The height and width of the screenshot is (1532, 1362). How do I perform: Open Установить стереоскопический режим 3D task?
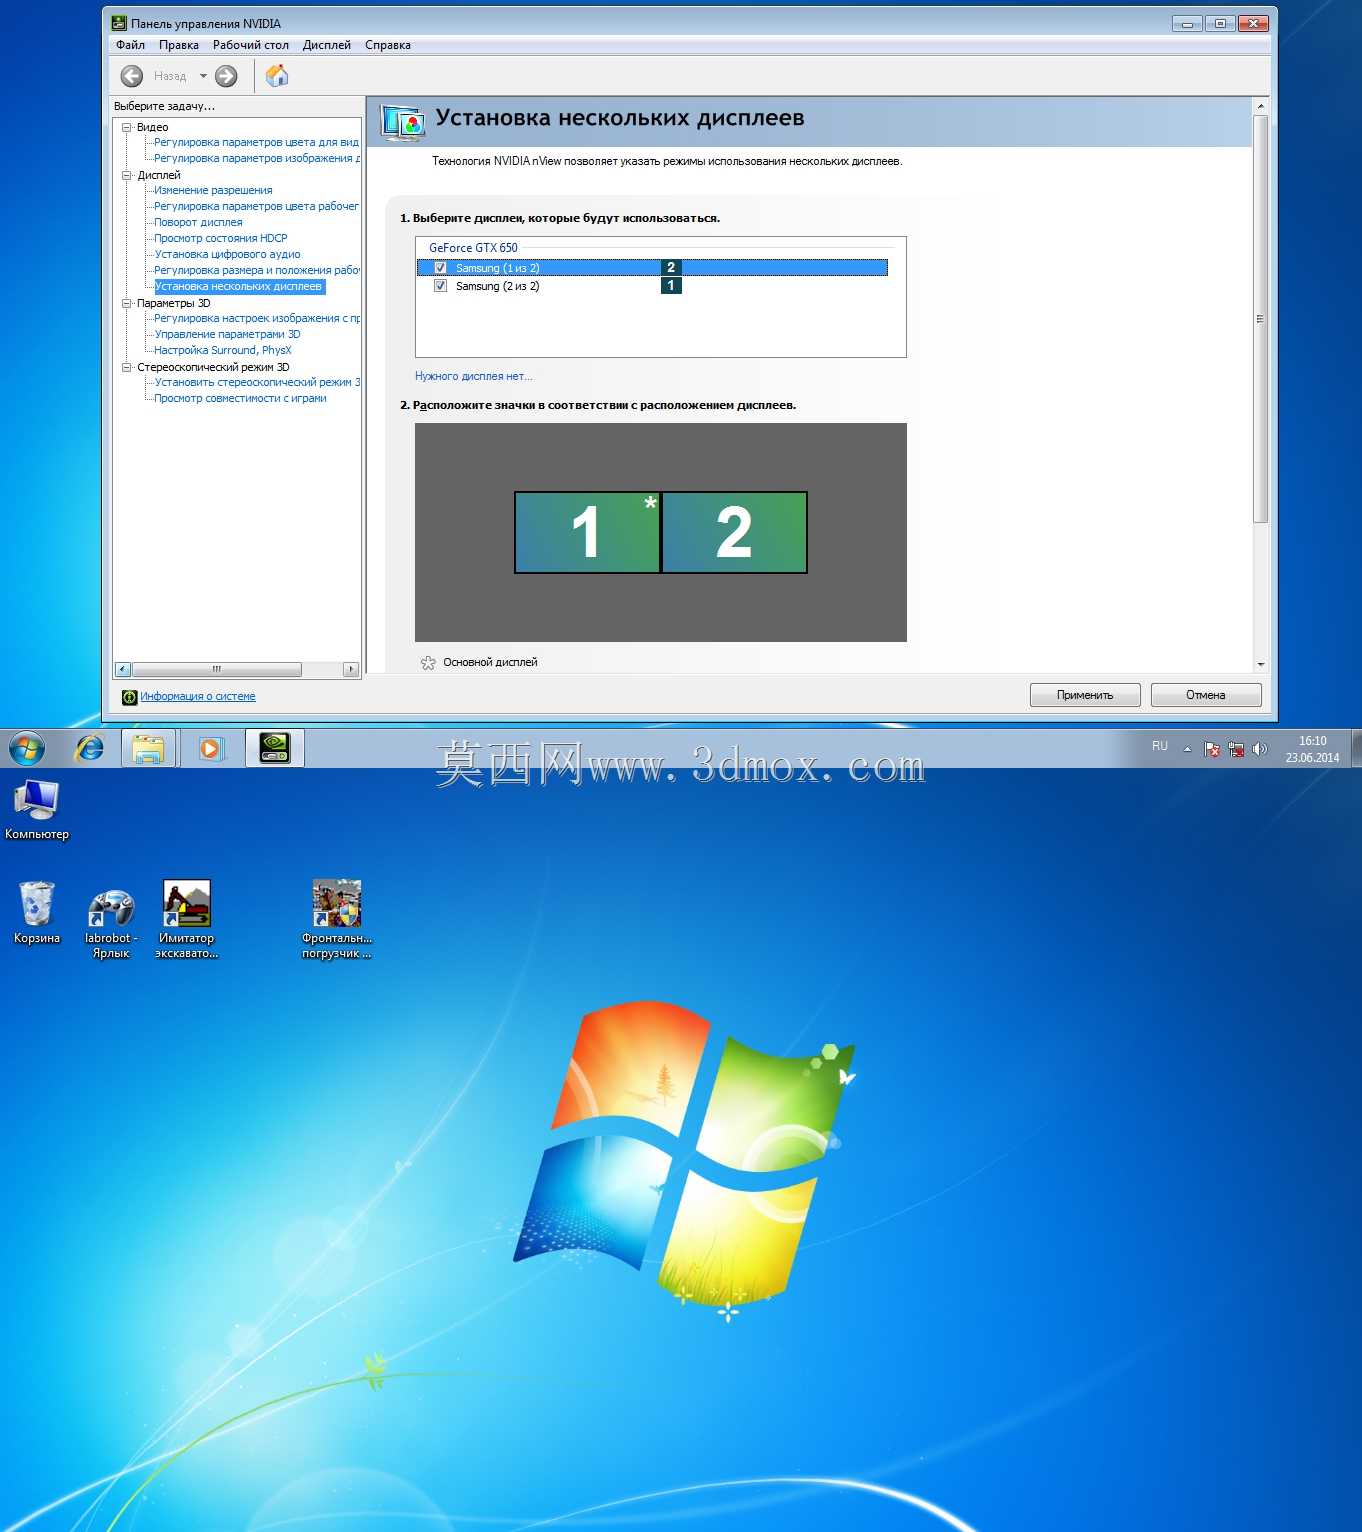257,382
